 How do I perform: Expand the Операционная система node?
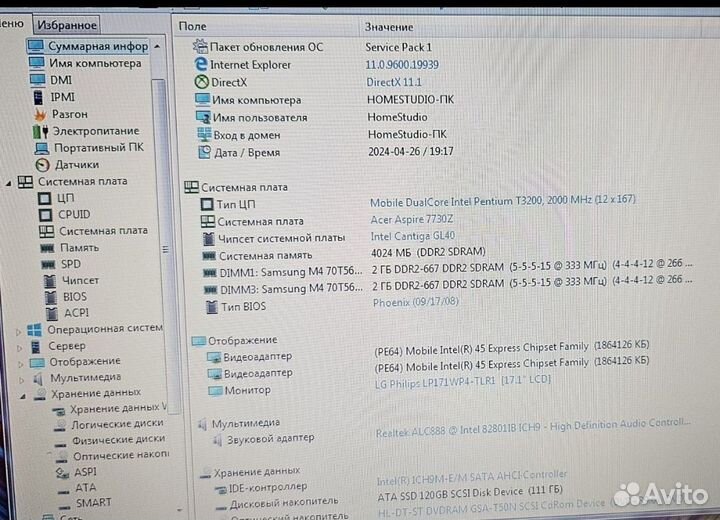point(19,329)
